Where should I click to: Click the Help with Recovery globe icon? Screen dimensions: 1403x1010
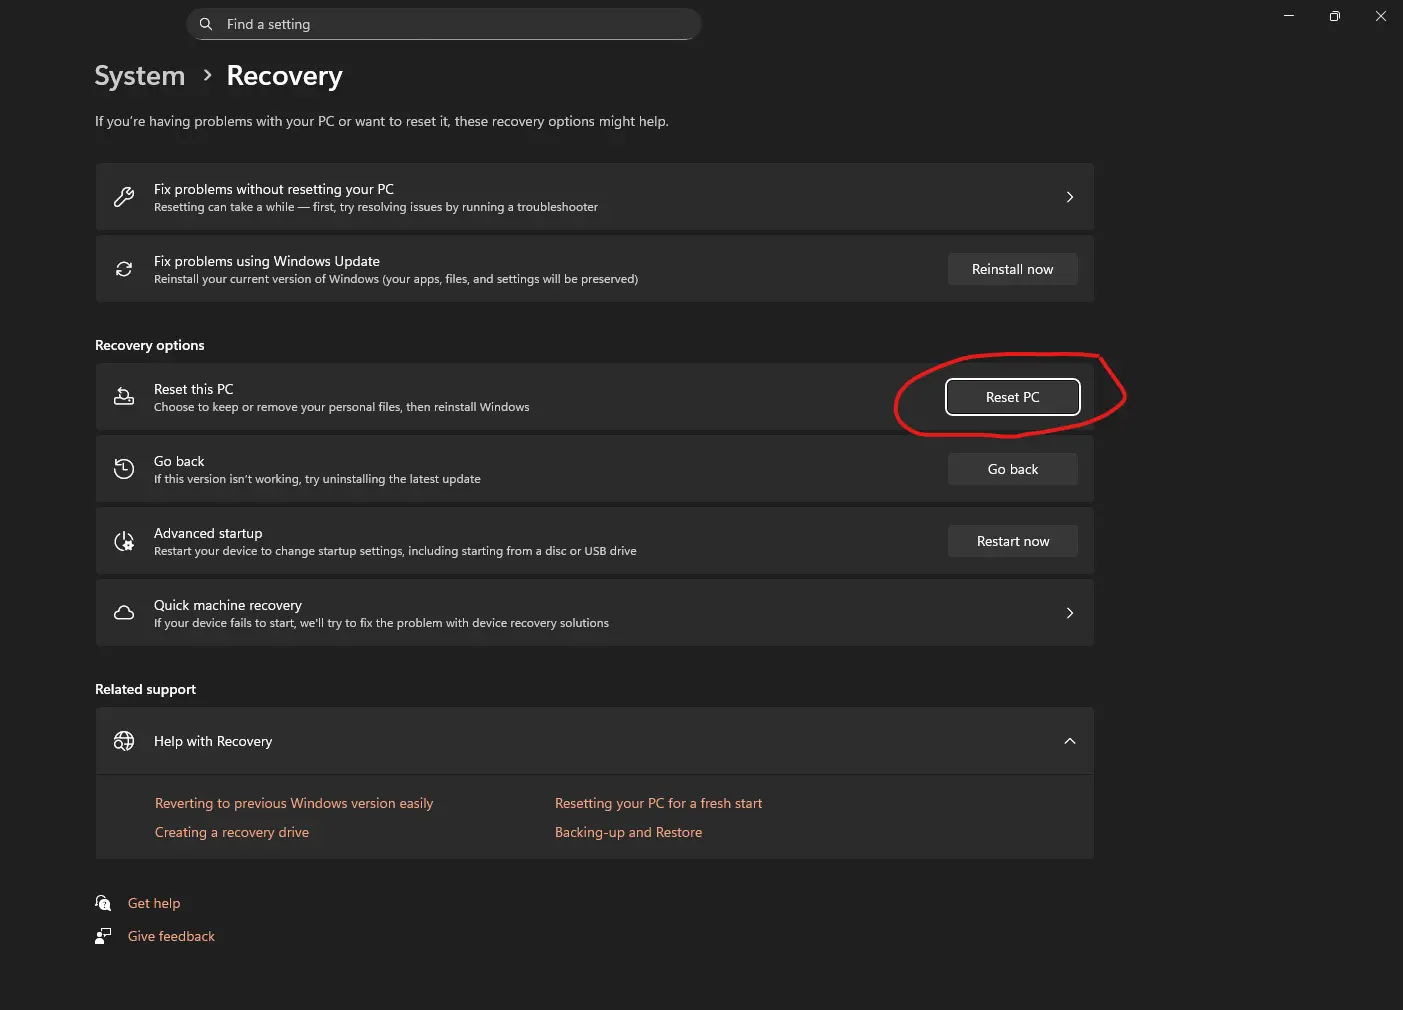click(x=124, y=741)
